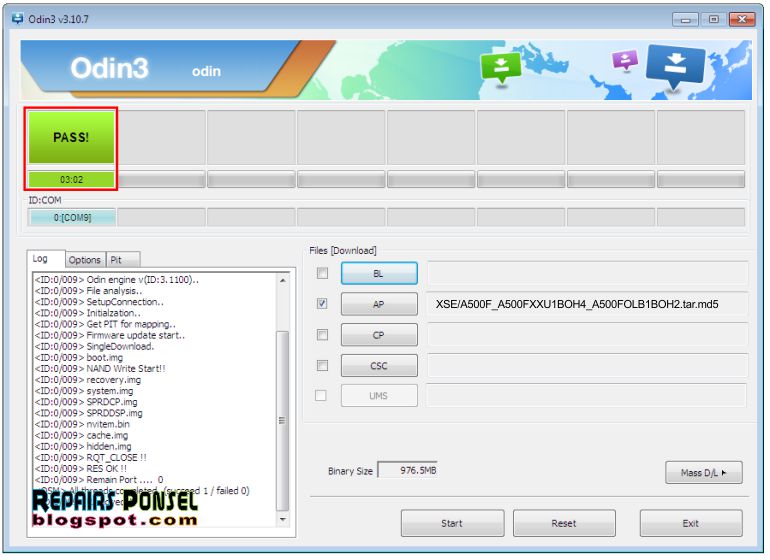Image resolution: width=770 pixels, height=560 pixels.
Task: Click the 'SPRDCP.img' log line
Action: (x=86, y=402)
